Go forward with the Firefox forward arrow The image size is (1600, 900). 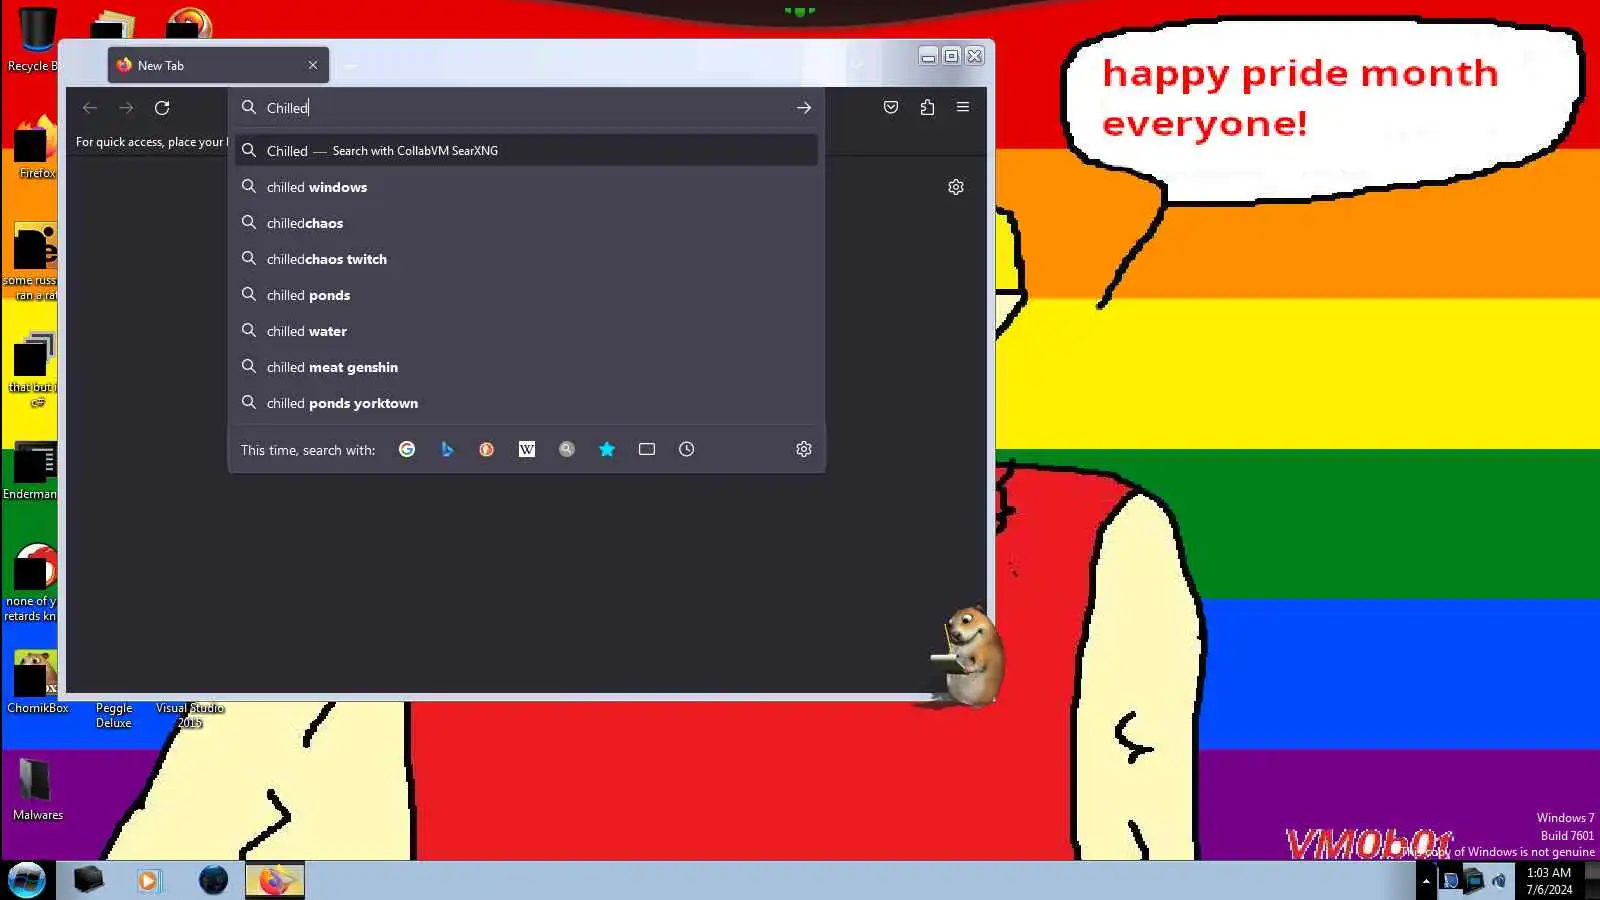(x=126, y=108)
